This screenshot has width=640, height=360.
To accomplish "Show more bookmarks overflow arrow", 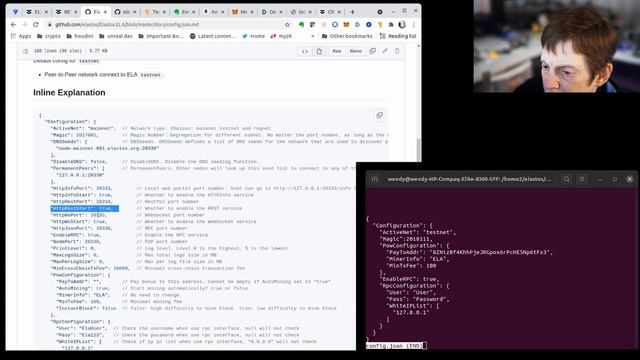I will click(313, 36).
